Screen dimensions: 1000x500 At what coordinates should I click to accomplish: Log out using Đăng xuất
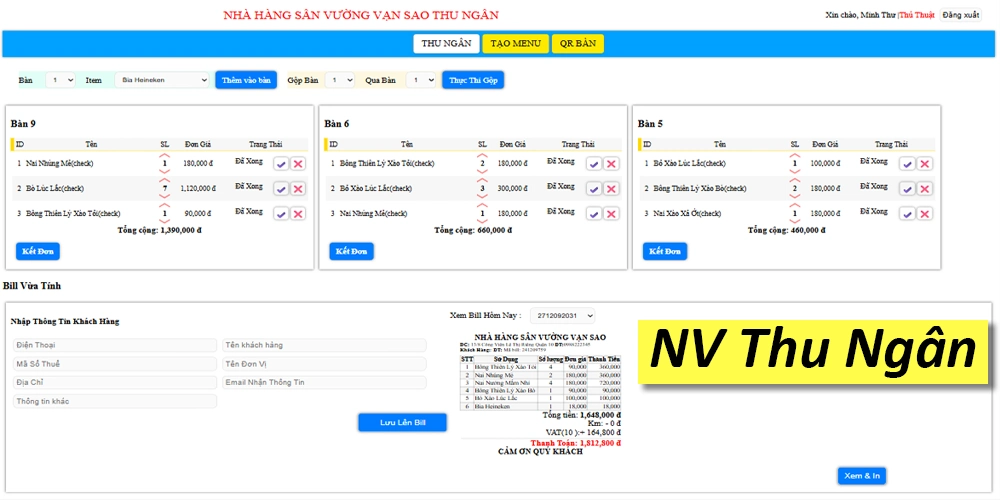pos(961,15)
